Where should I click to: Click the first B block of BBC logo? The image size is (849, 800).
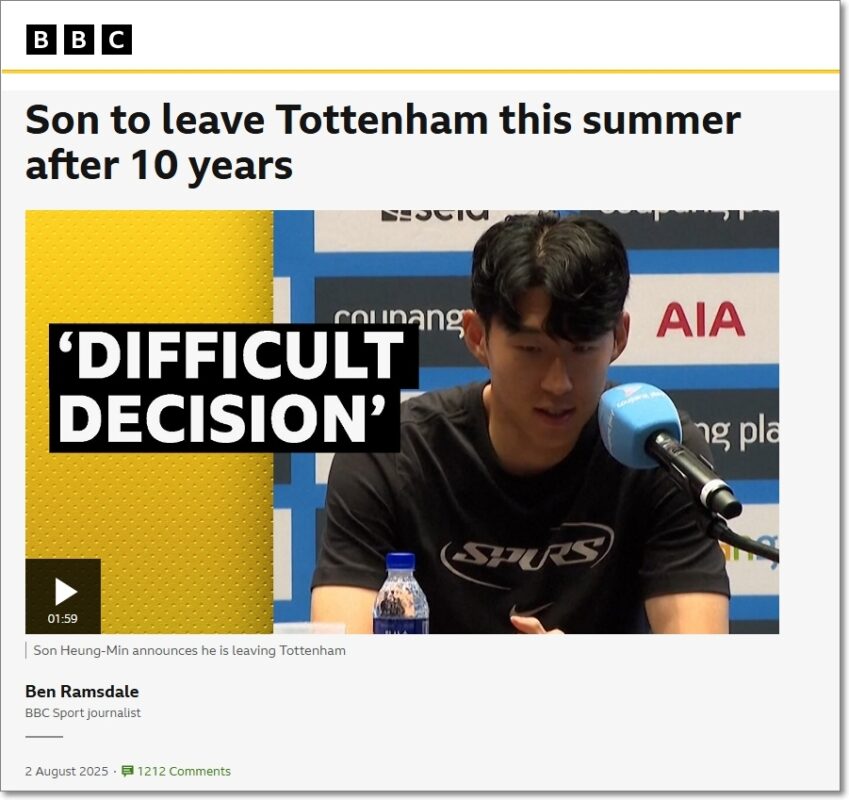tap(41, 40)
